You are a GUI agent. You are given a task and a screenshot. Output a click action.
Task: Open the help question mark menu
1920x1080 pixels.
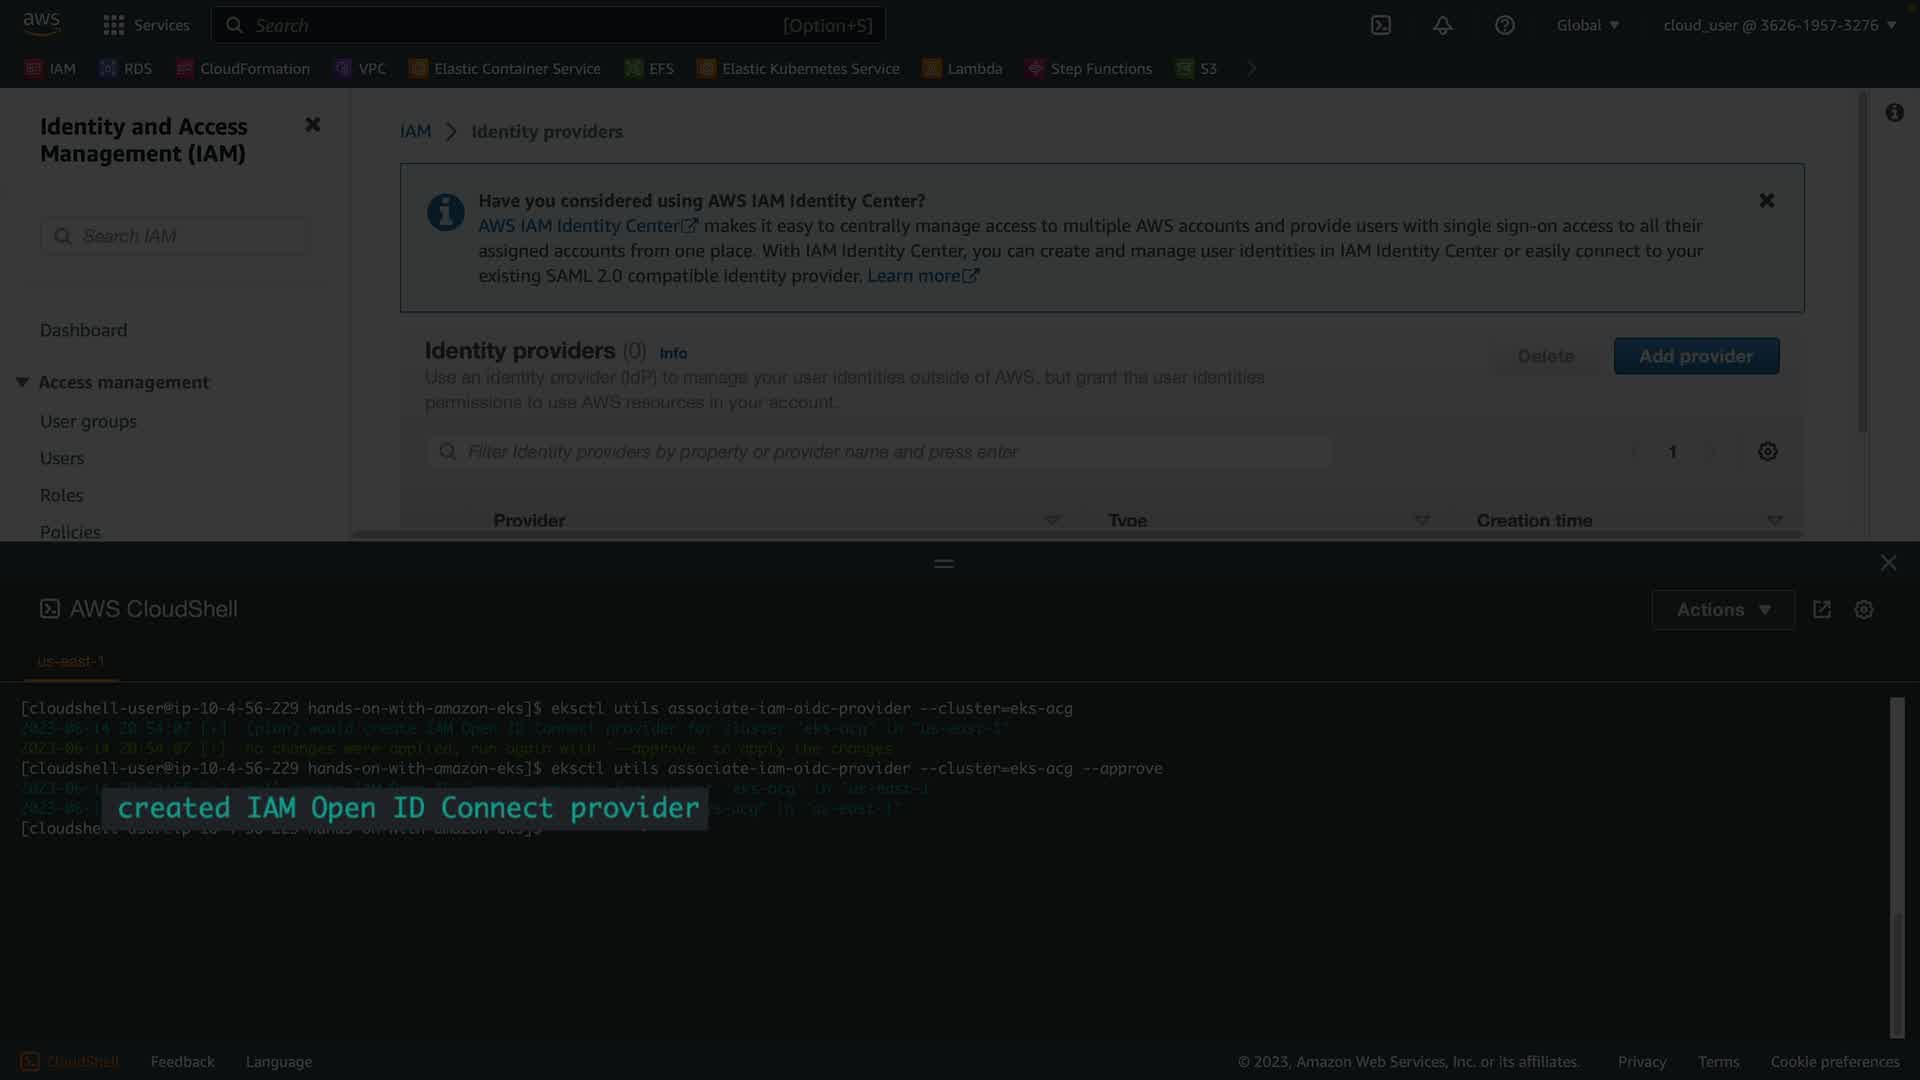coord(1504,25)
